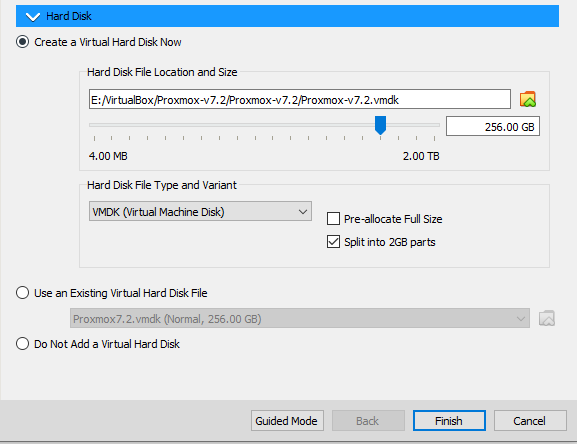Image resolution: width=577 pixels, height=444 pixels.
Task: Click the 256.00 GB size field
Action: click(x=493, y=127)
